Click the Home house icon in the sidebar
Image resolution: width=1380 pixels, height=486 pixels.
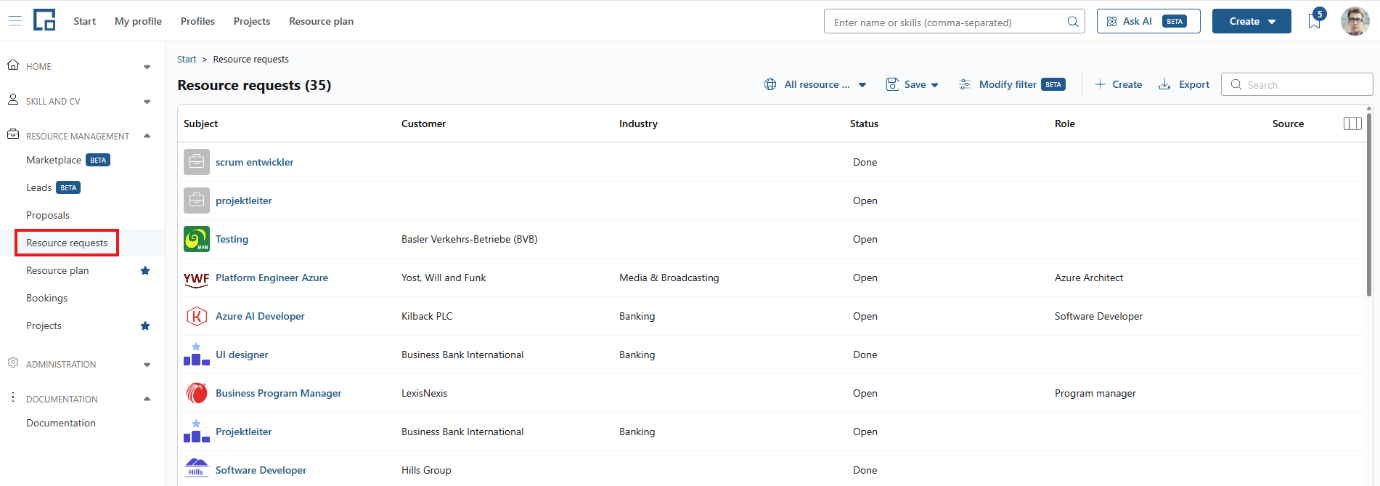[x=13, y=66]
